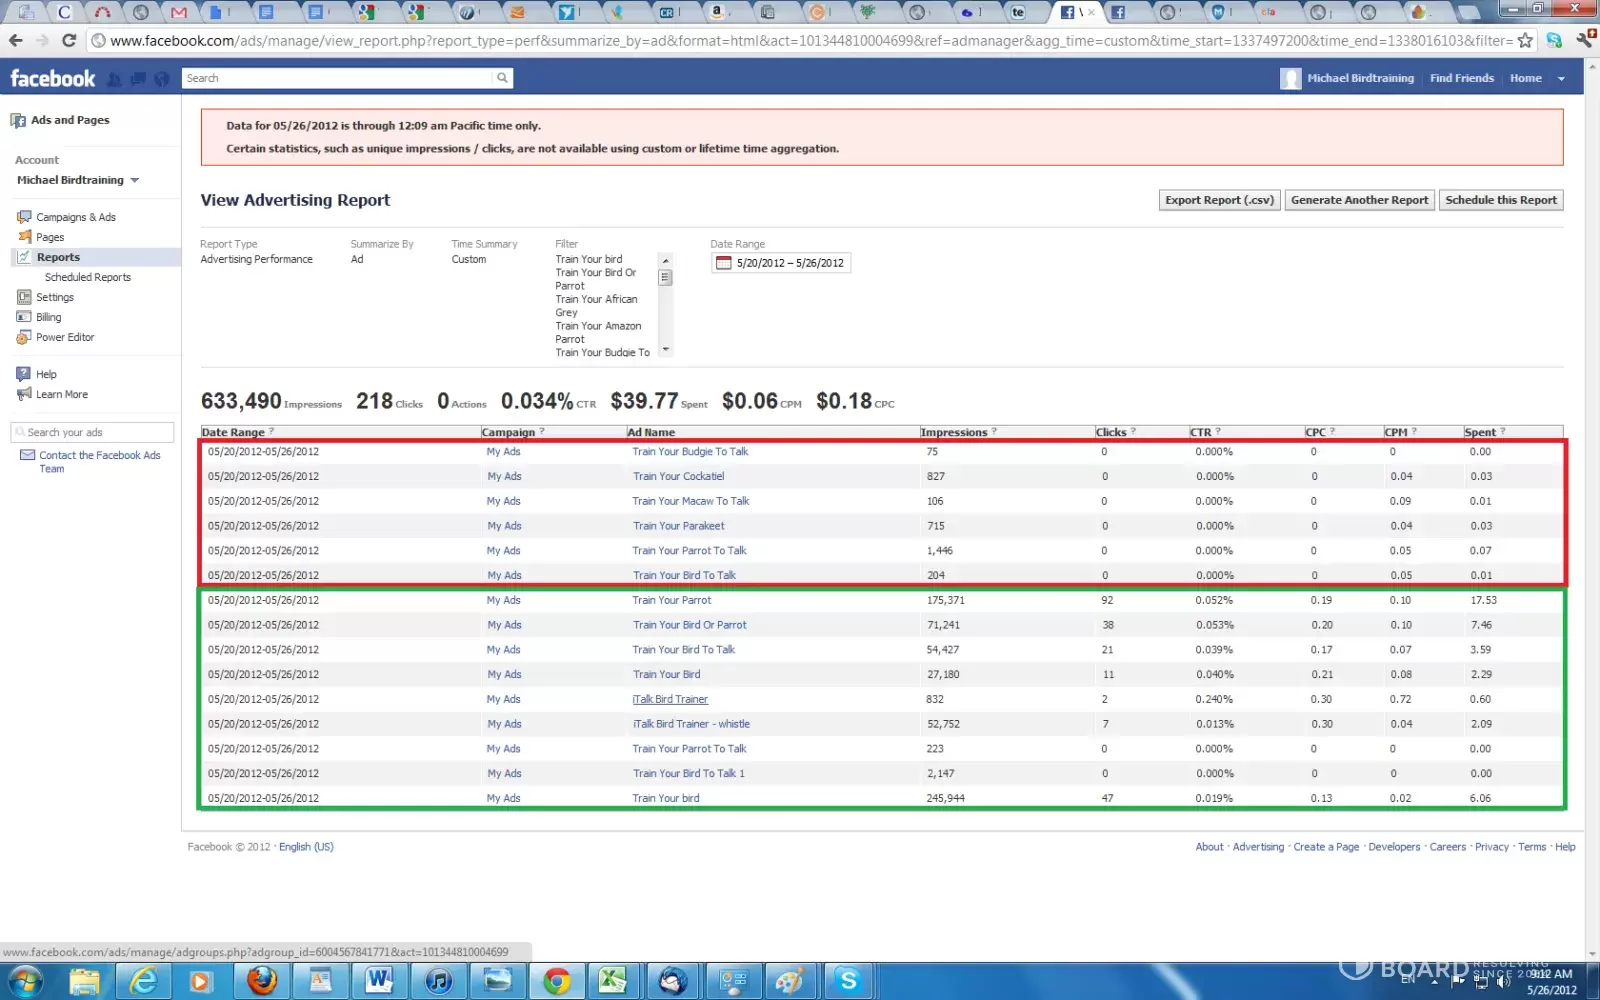The image size is (1600, 1000).
Task: Click the Developers footer link
Action: [1394, 846]
